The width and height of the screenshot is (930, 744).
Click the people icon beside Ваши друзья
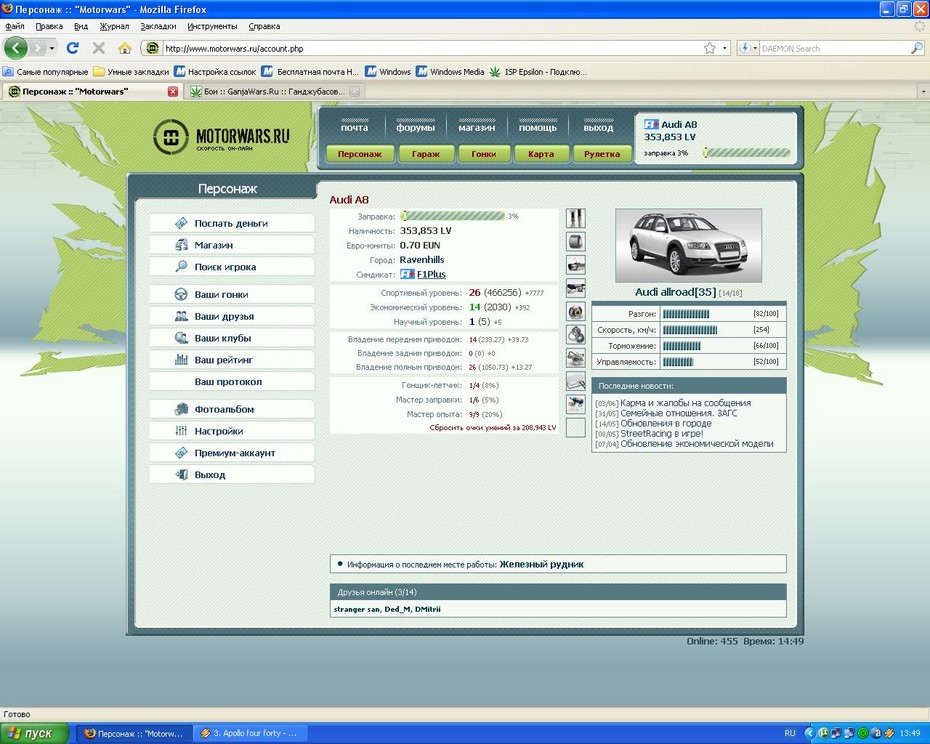(181, 316)
